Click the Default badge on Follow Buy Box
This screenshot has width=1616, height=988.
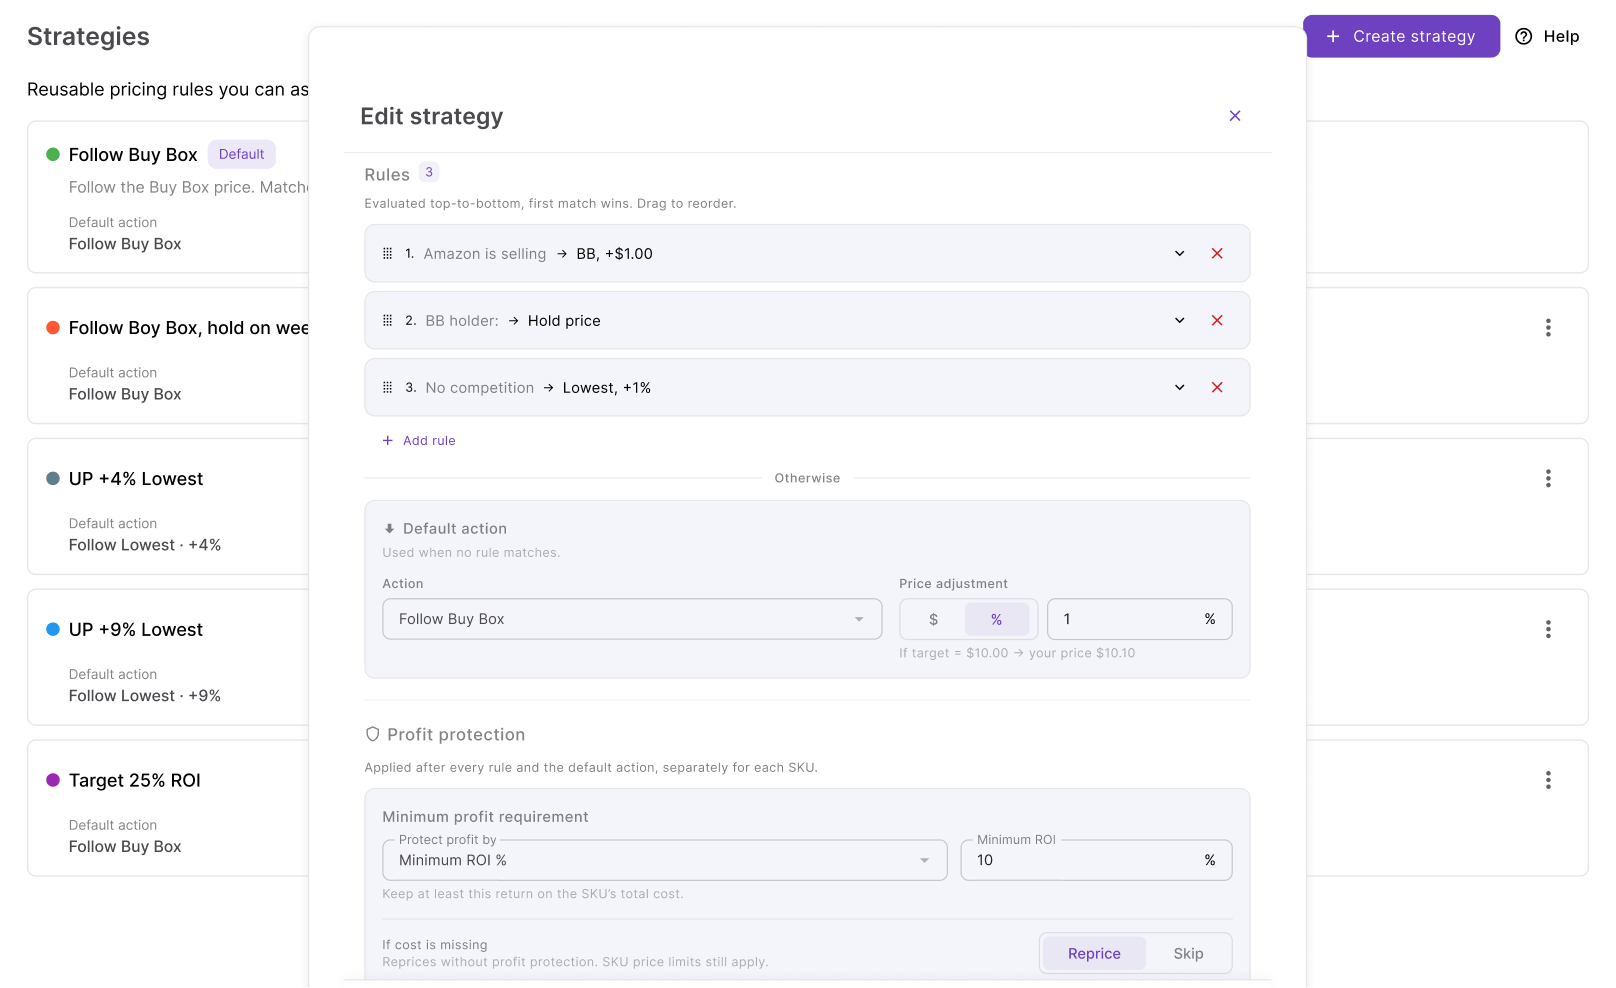point(242,155)
